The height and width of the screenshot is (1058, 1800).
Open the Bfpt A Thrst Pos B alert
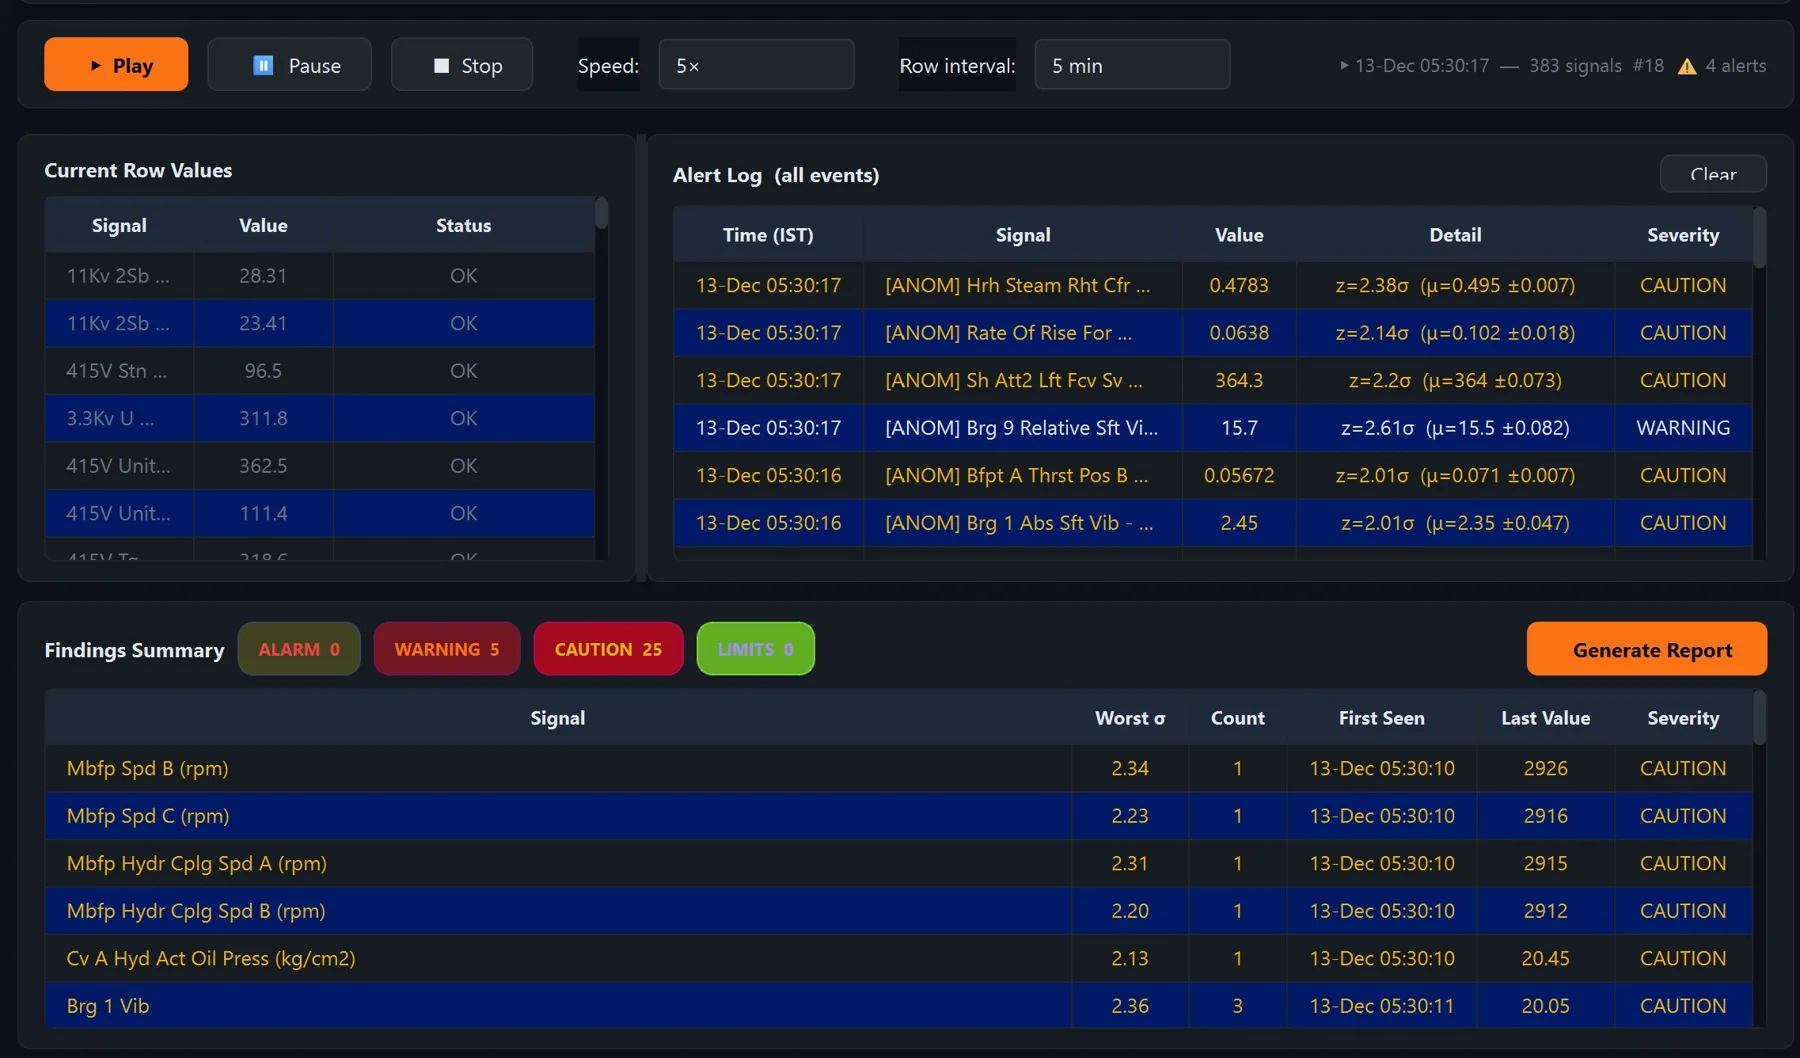[1213, 475]
